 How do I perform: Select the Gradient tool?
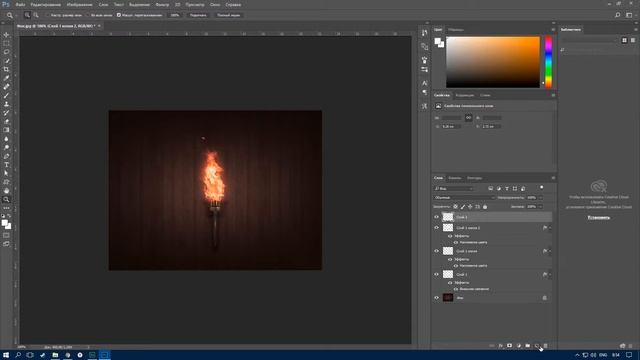tap(6, 130)
